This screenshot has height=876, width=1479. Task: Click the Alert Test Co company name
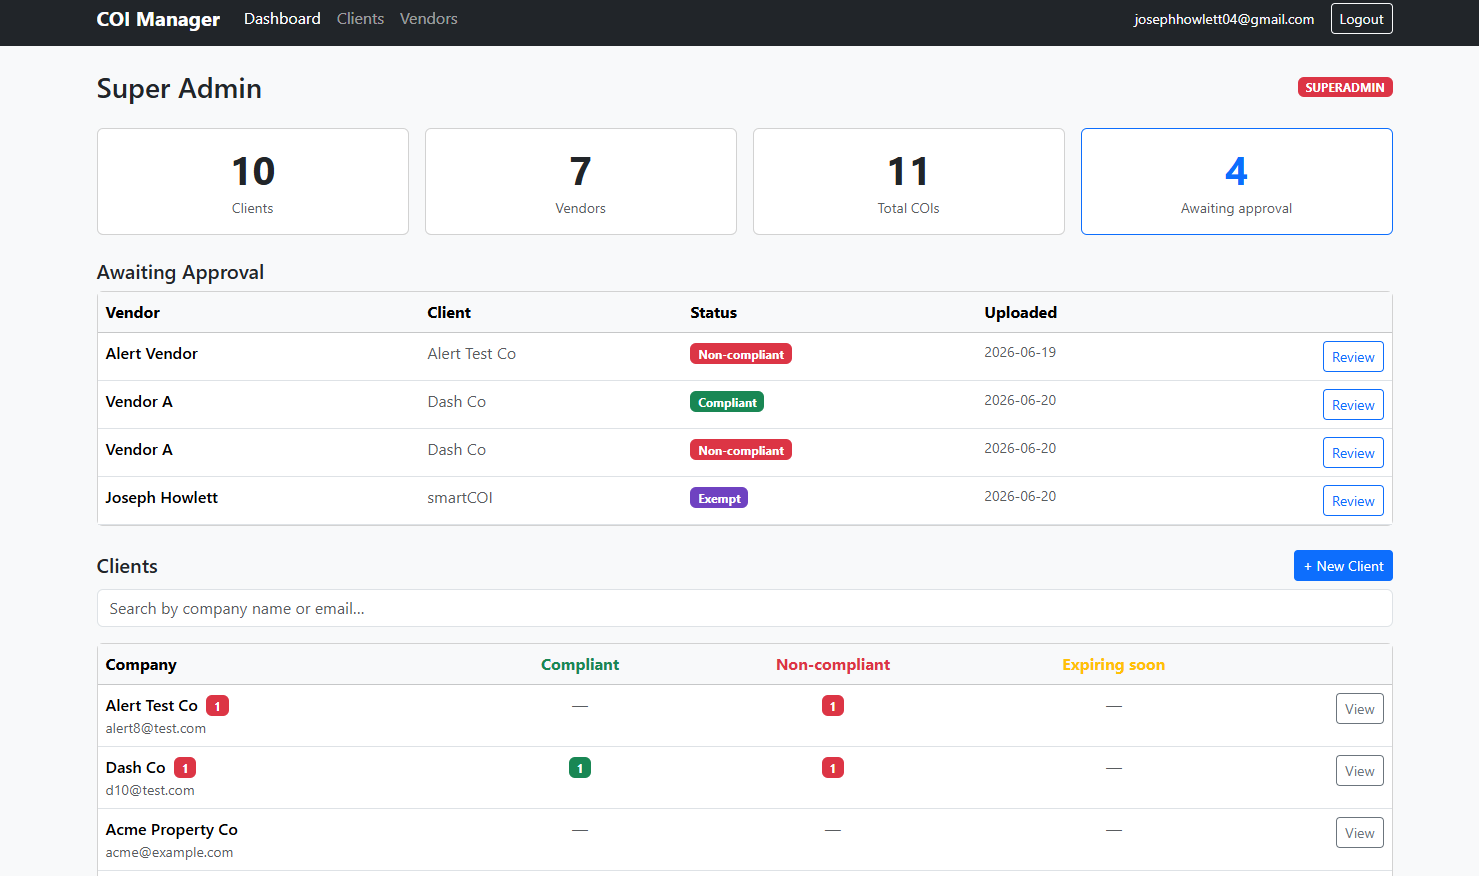[x=152, y=706]
